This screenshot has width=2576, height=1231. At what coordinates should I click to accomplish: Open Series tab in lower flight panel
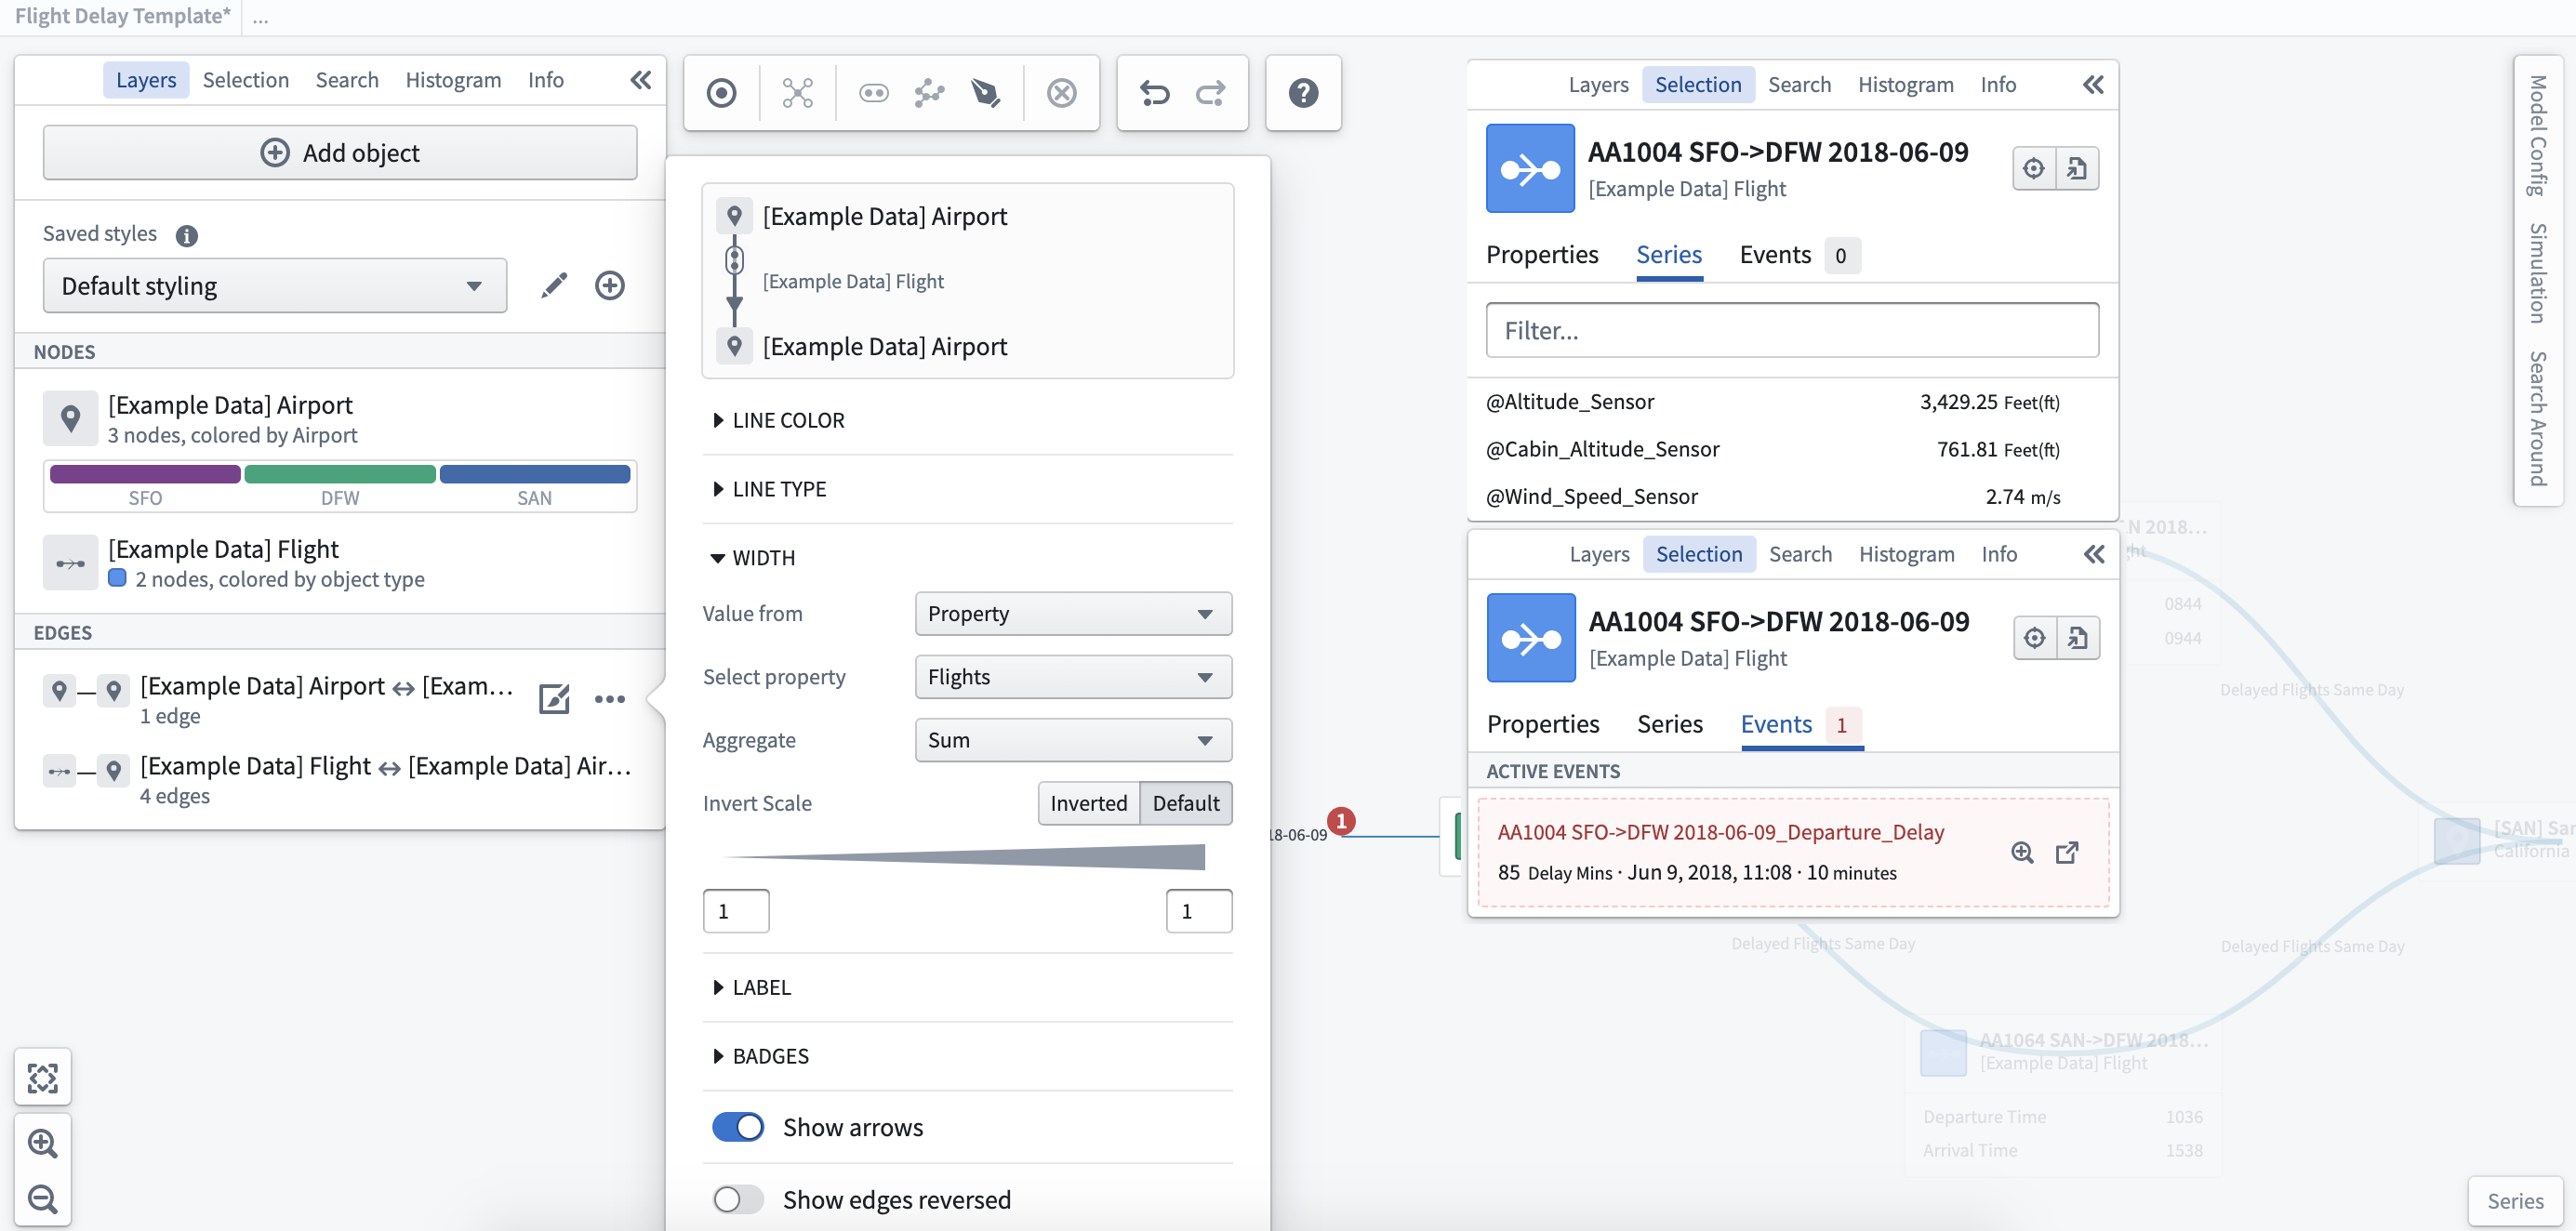pos(1669,724)
